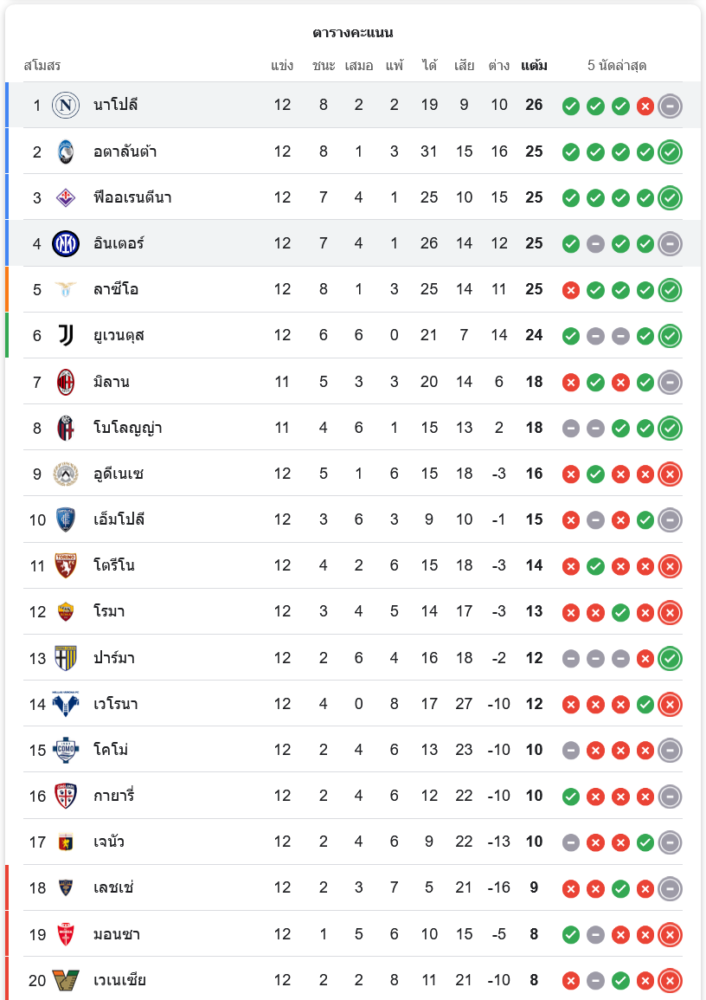Image resolution: width=706 pixels, height=1000 pixels.
Task: Click the Venezia club crest icon
Action: coord(66,980)
